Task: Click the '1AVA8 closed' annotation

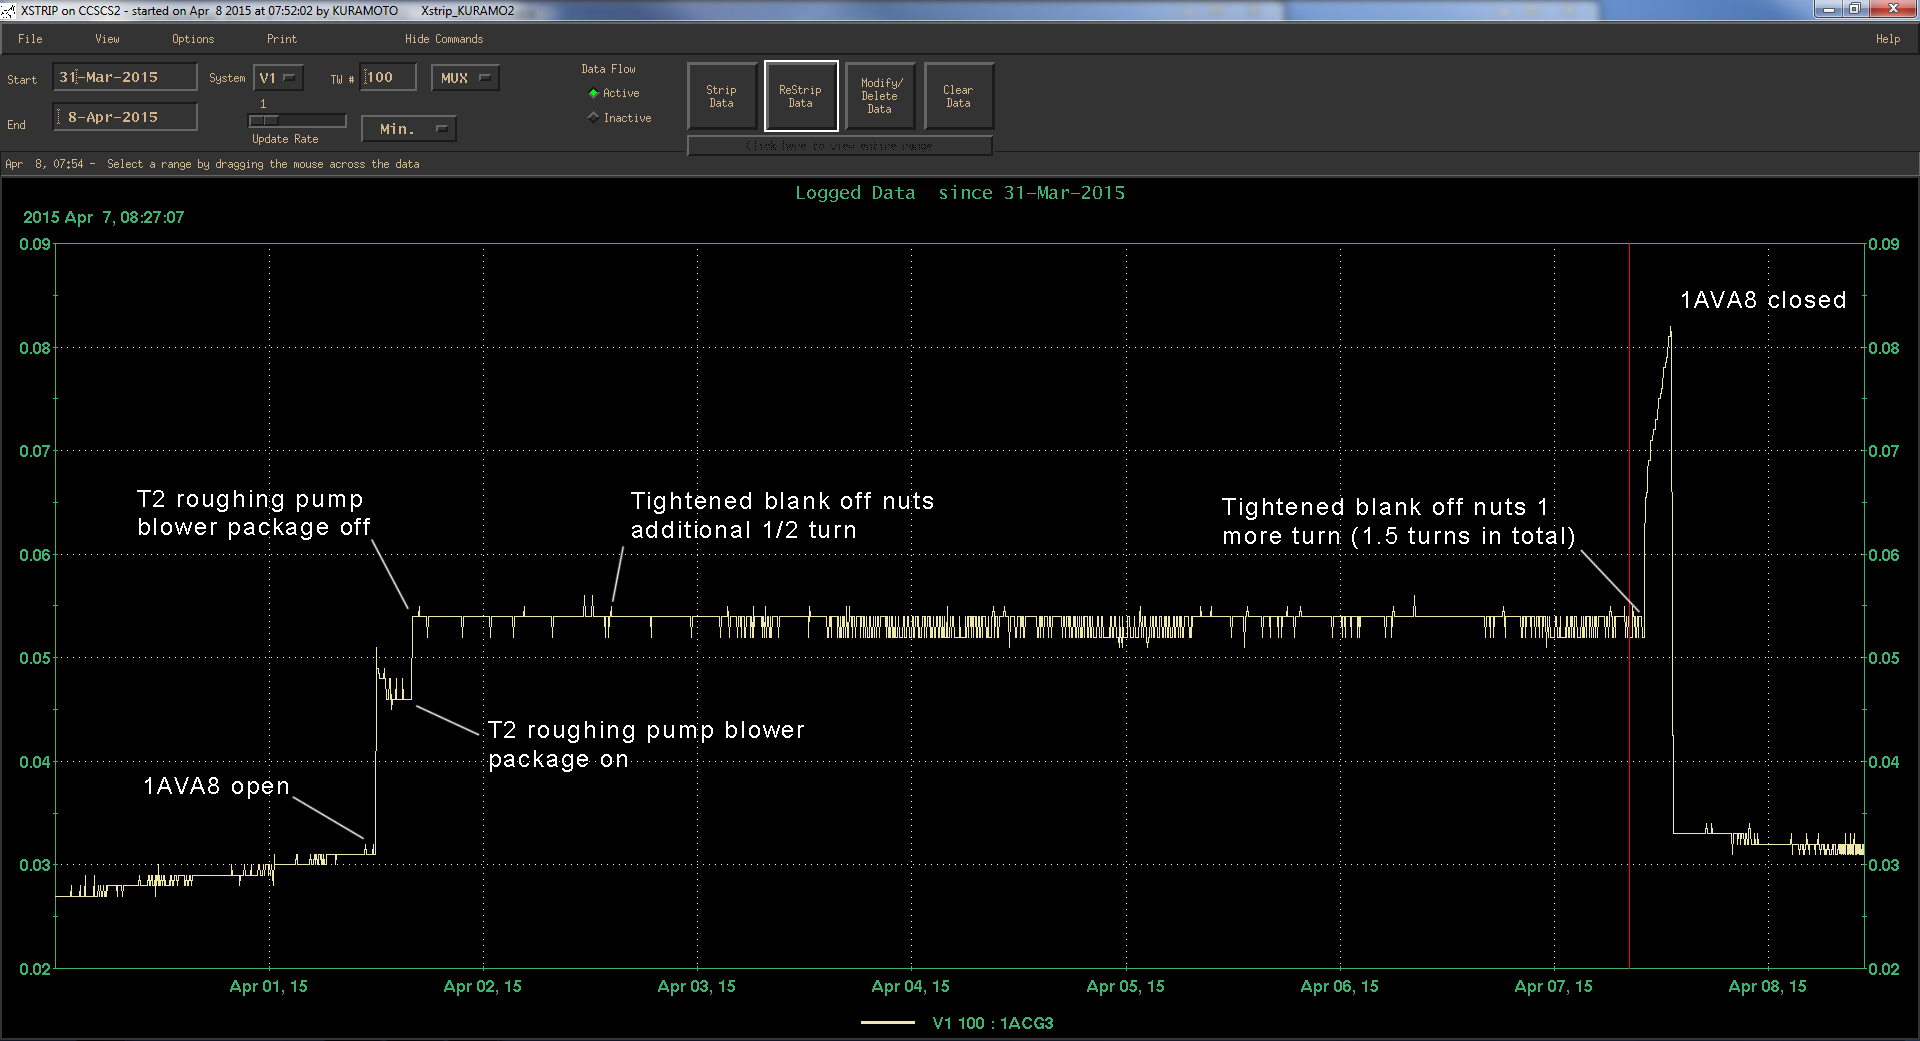Action: coord(1763,300)
